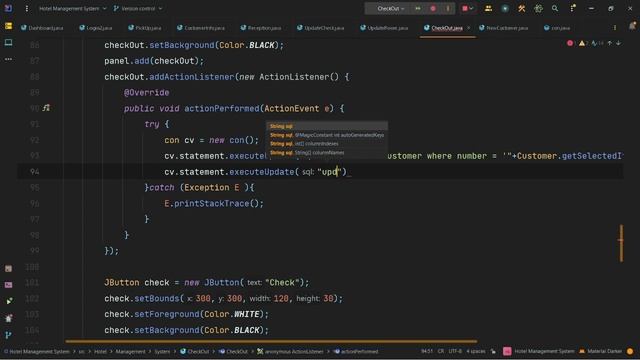Click JButton check declaration line

(x=207, y=282)
